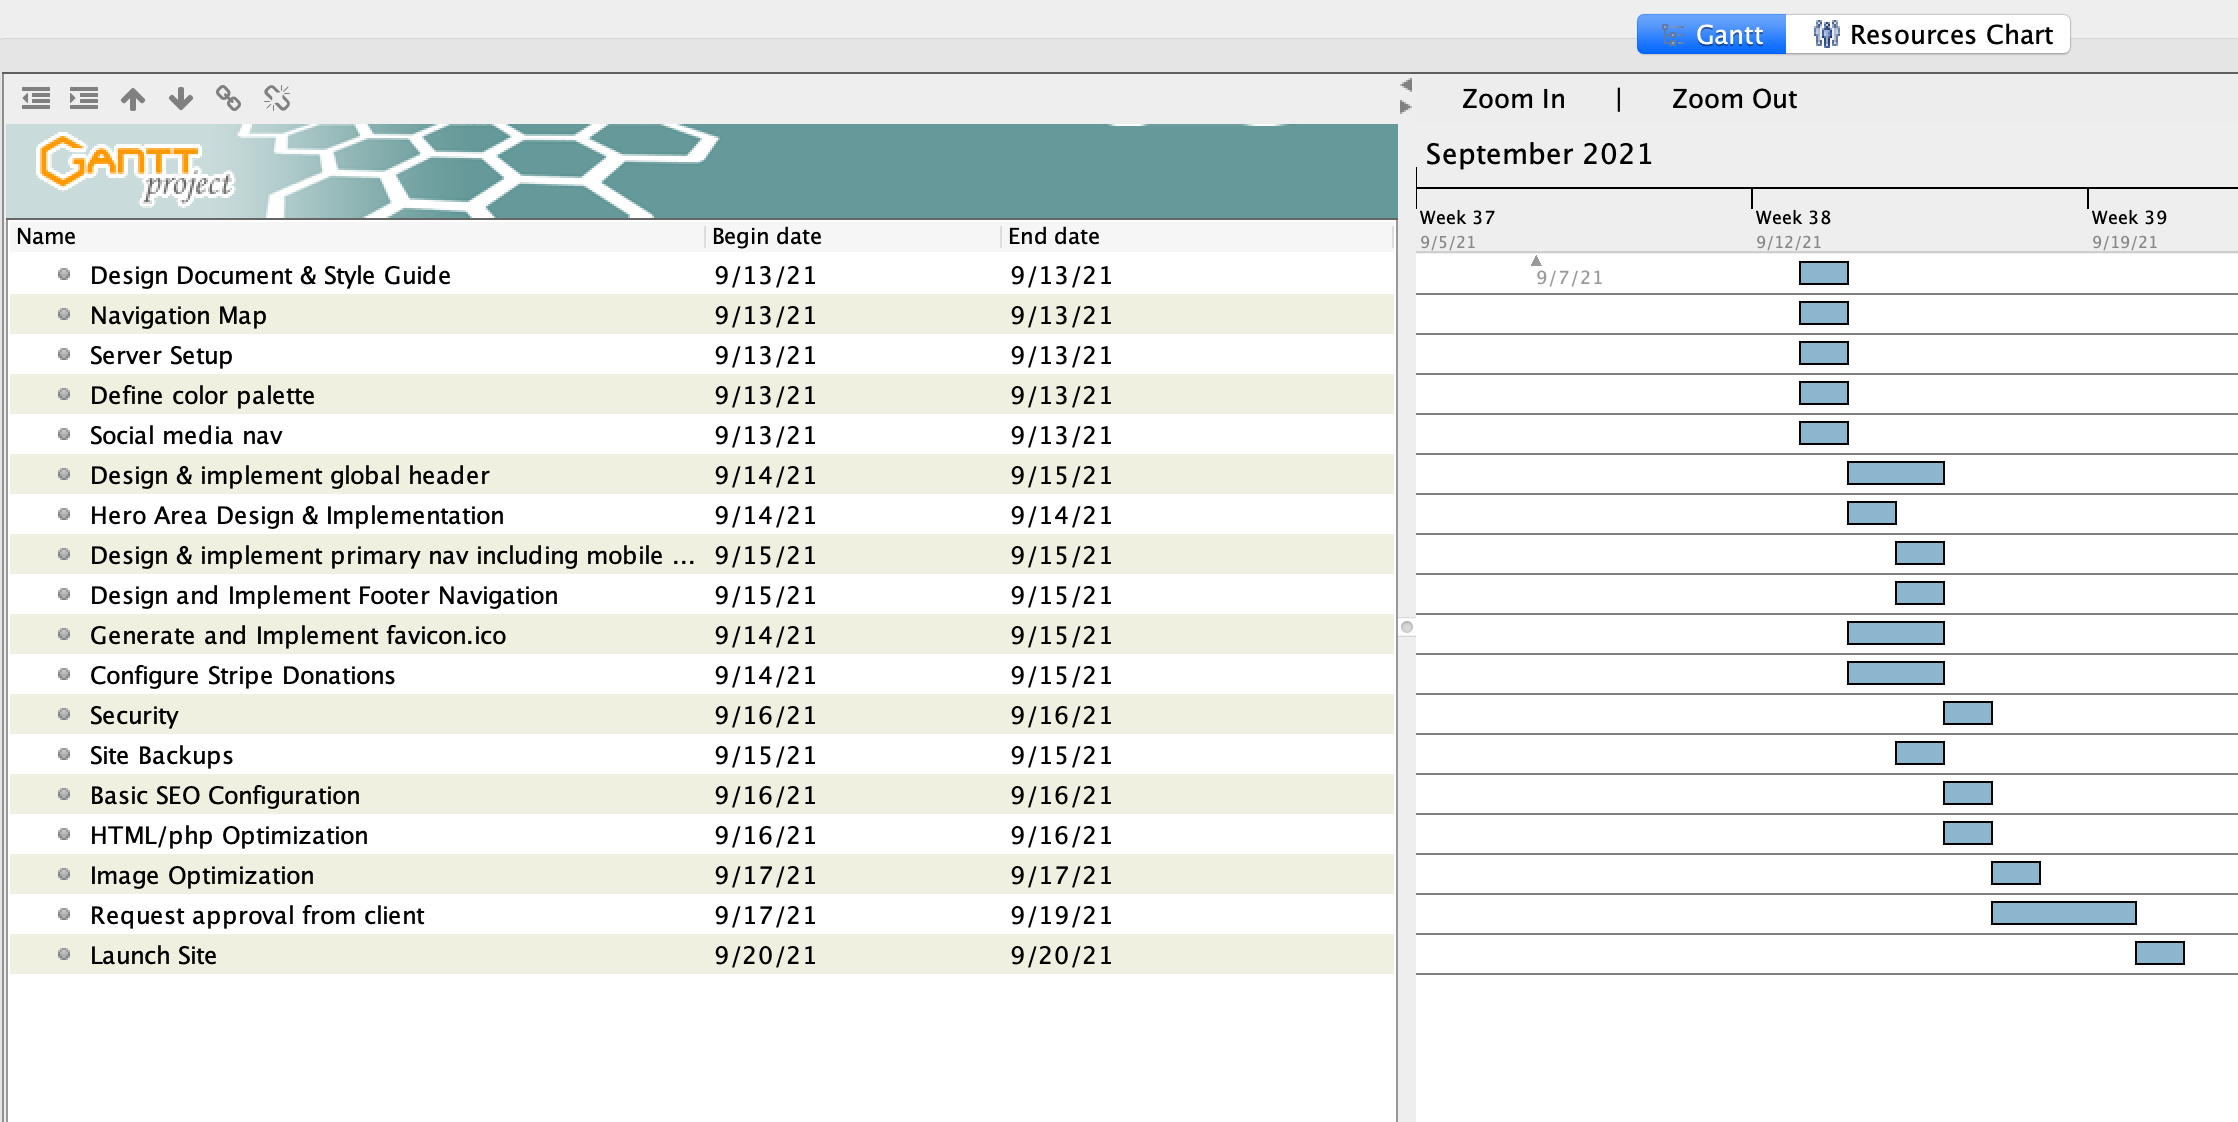This screenshot has width=2238, height=1122.
Task: Collapse the chart with the left divider arrow
Action: [x=1406, y=85]
